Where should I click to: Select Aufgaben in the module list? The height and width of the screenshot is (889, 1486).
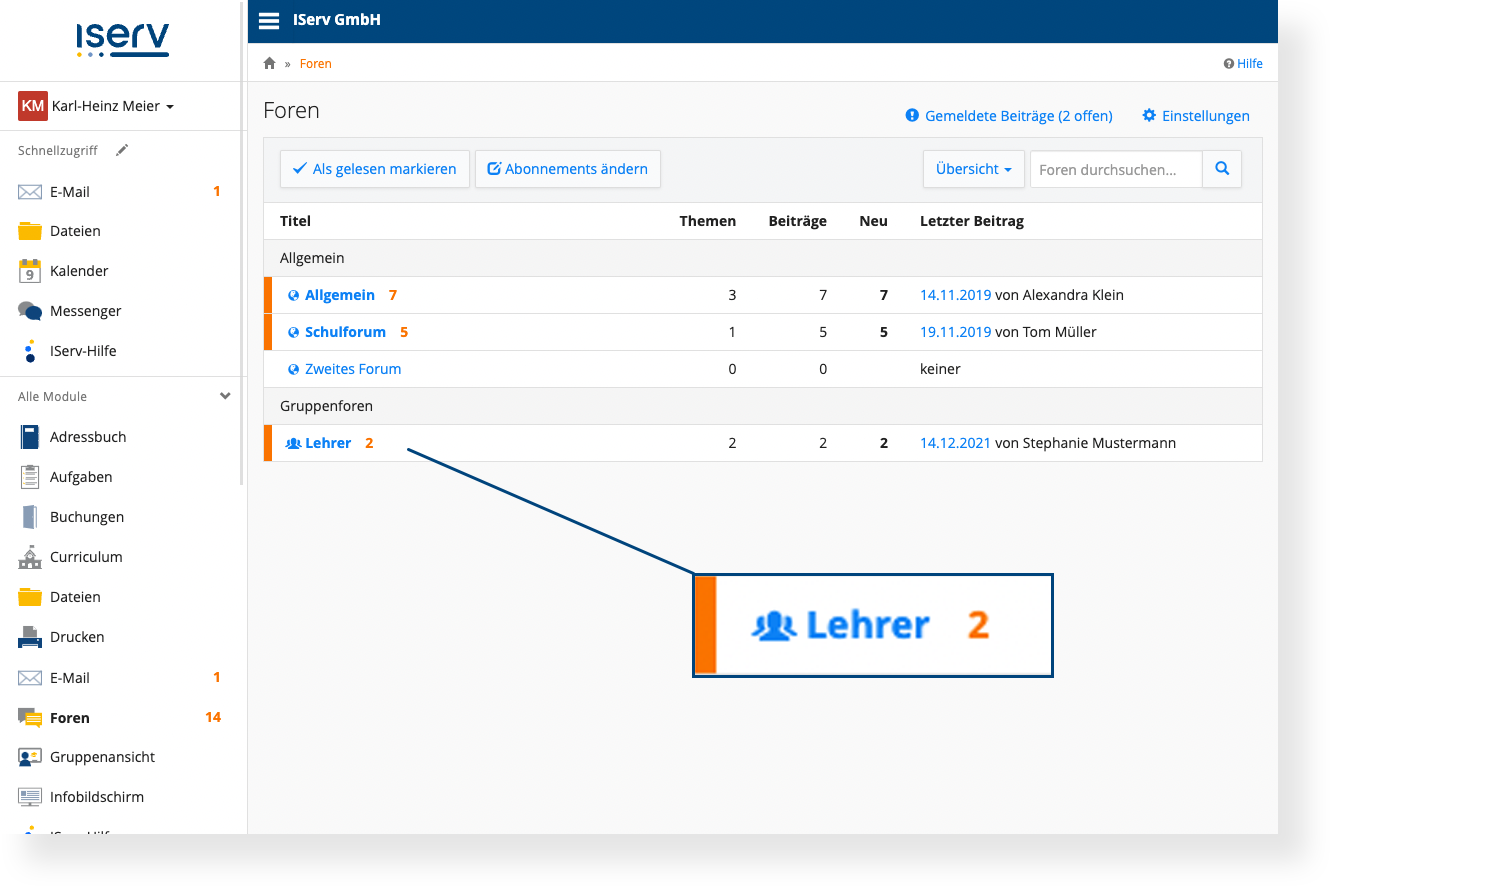pos(80,477)
